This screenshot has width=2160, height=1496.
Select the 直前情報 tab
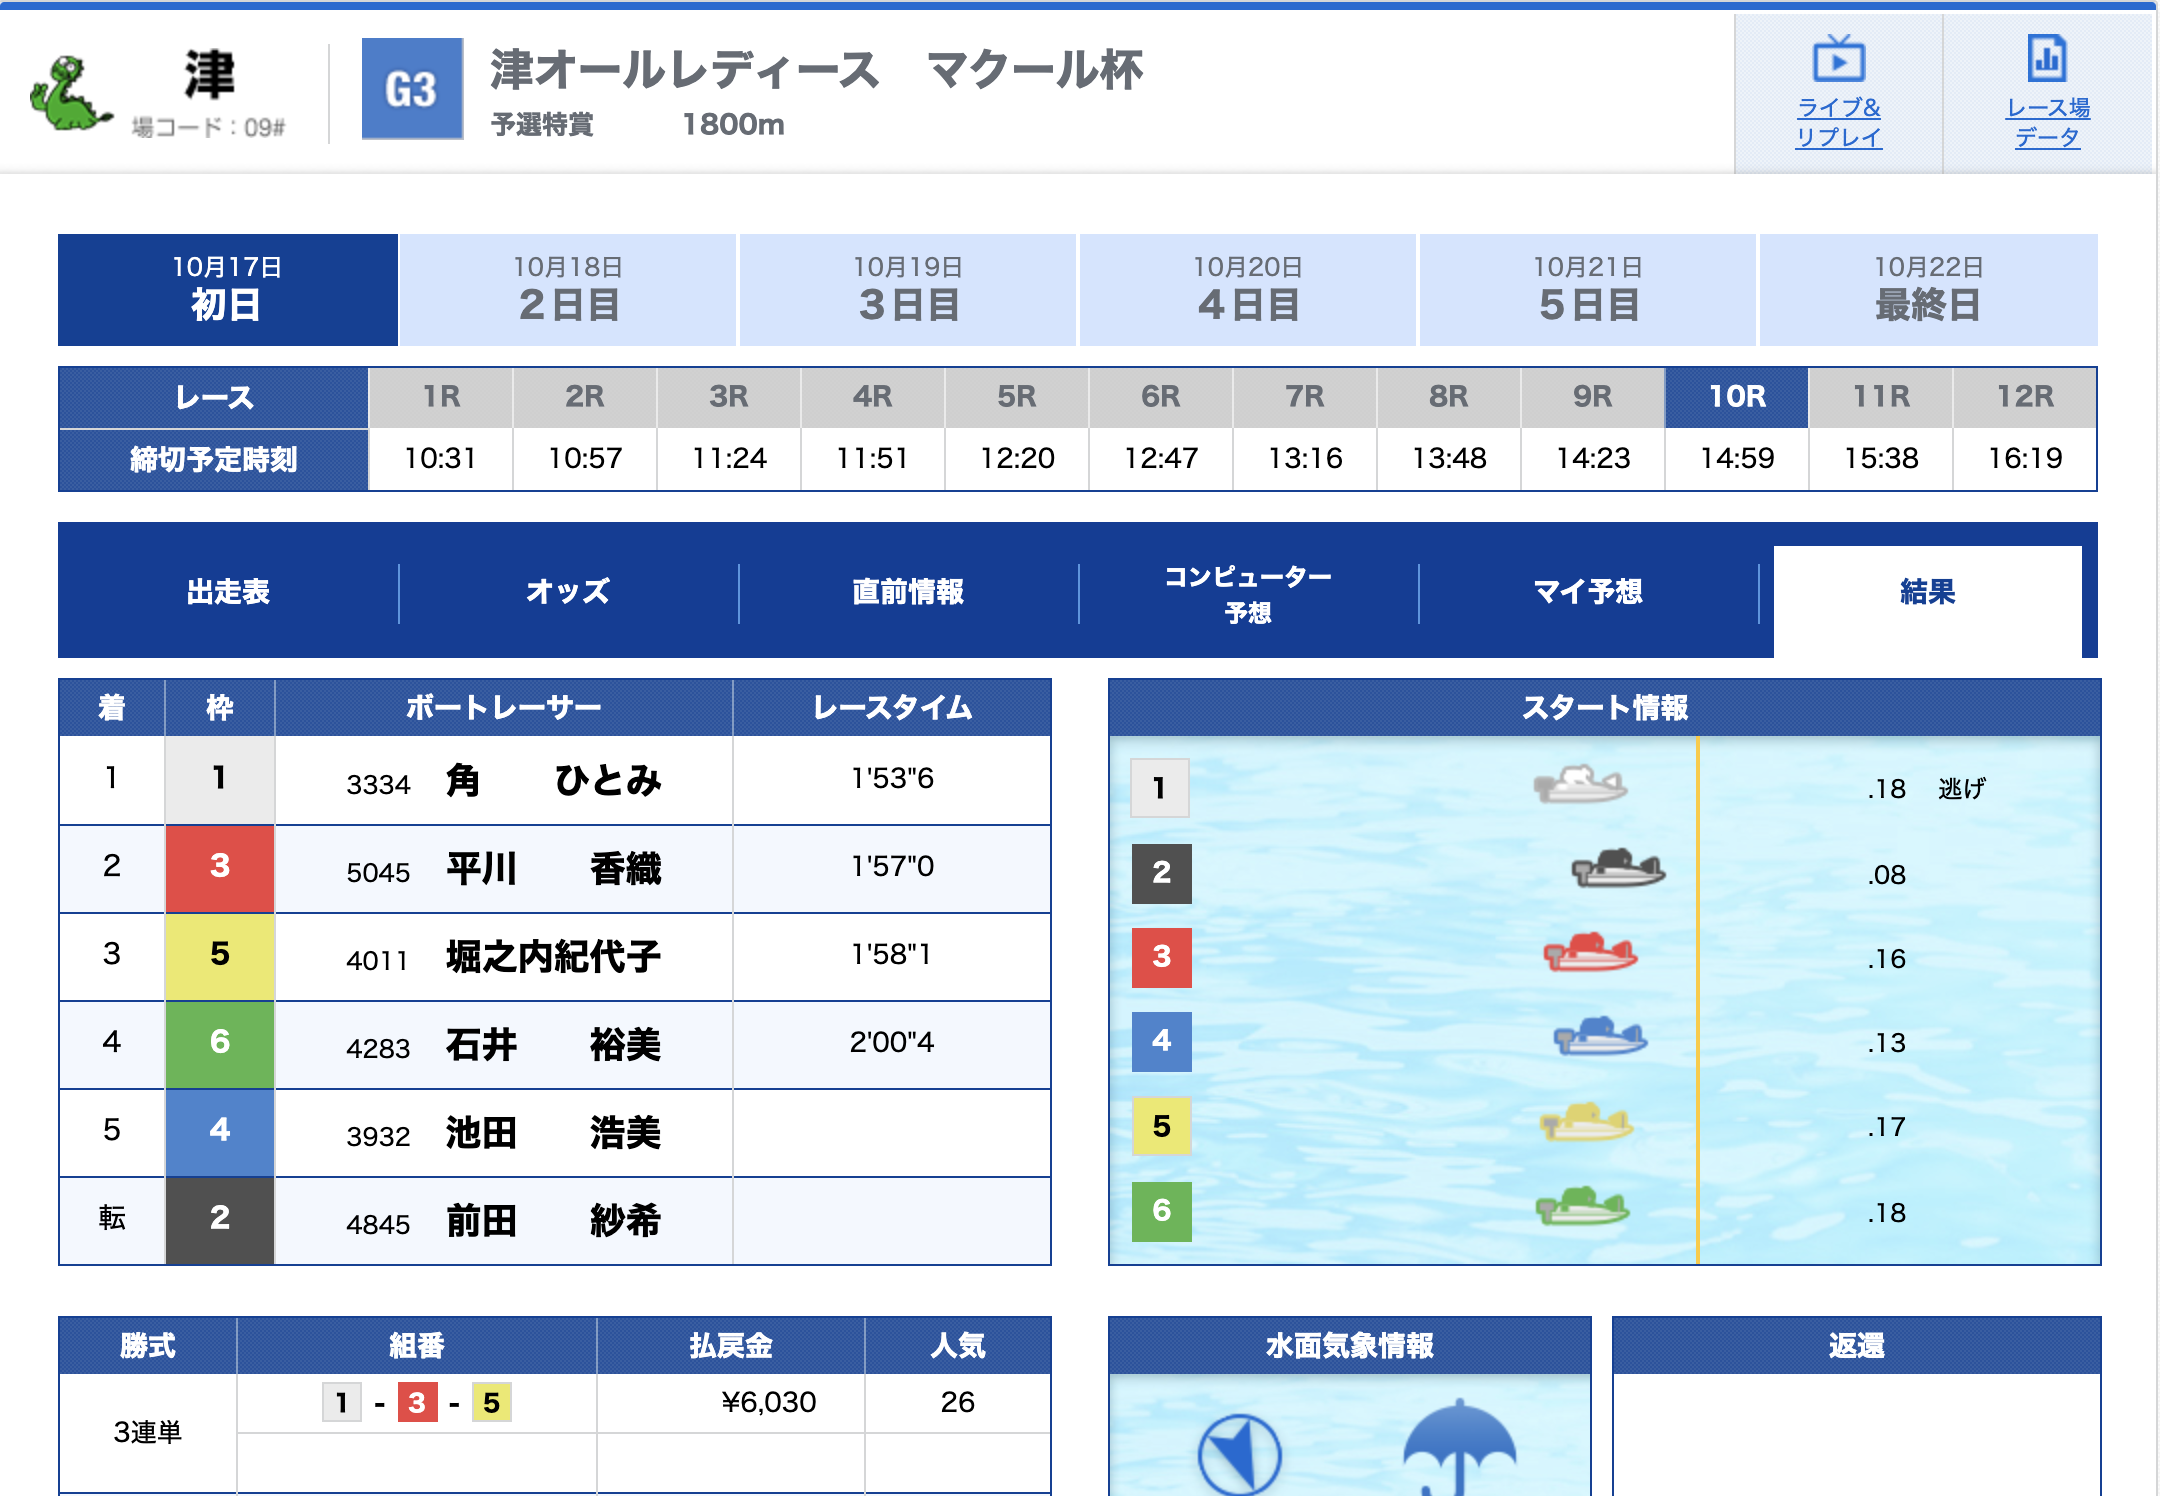pyautogui.click(x=908, y=592)
